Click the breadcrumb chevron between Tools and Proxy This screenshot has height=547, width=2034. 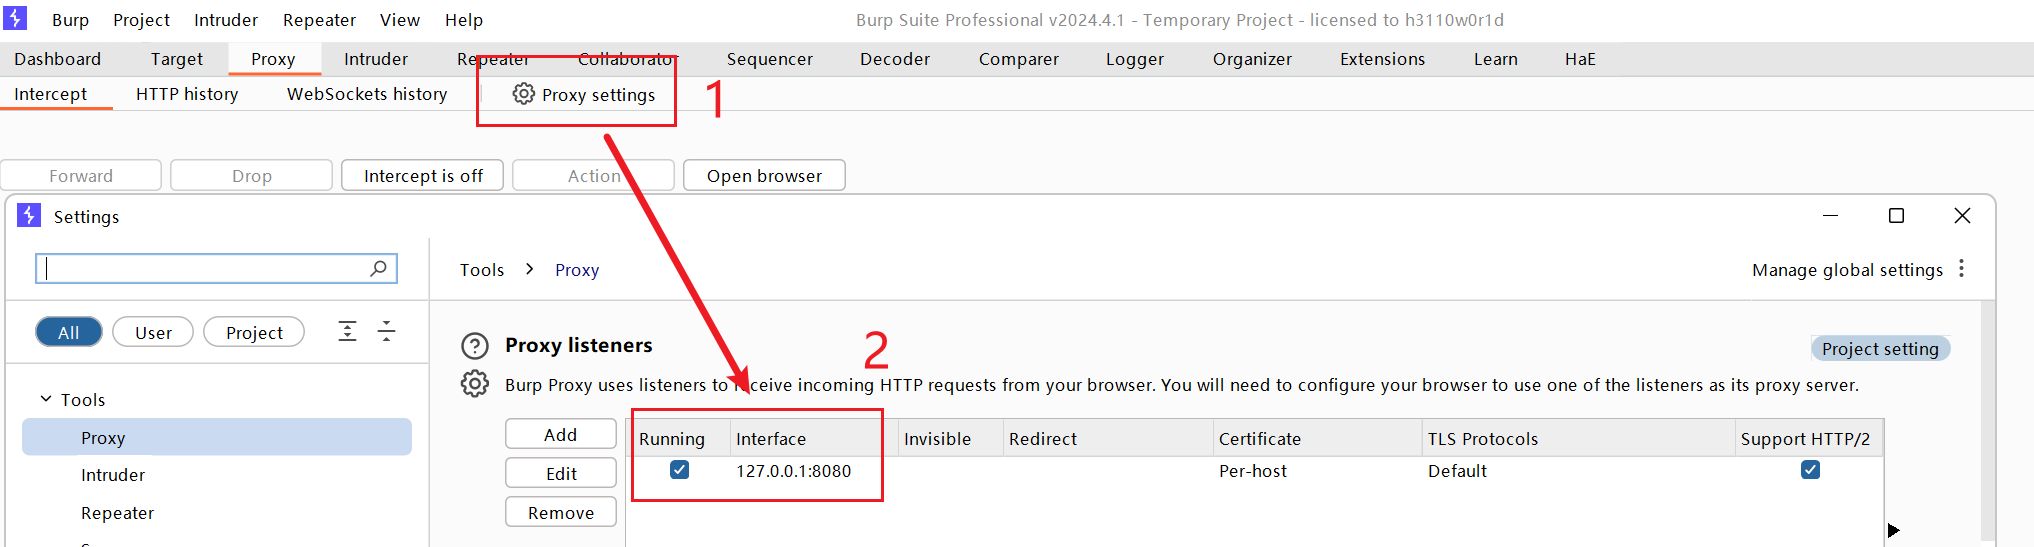point(530,269)
